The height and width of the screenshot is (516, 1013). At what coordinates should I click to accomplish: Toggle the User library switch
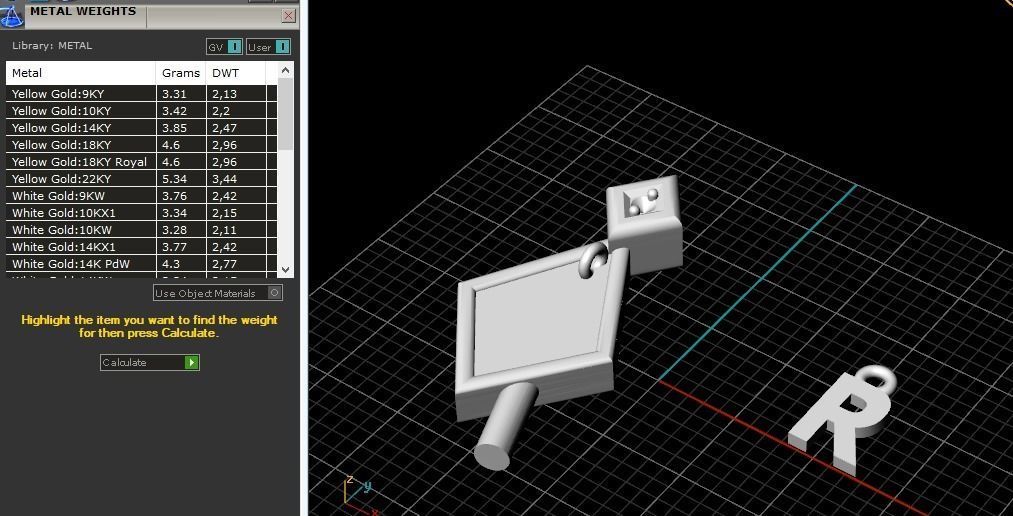coord(269,47)
